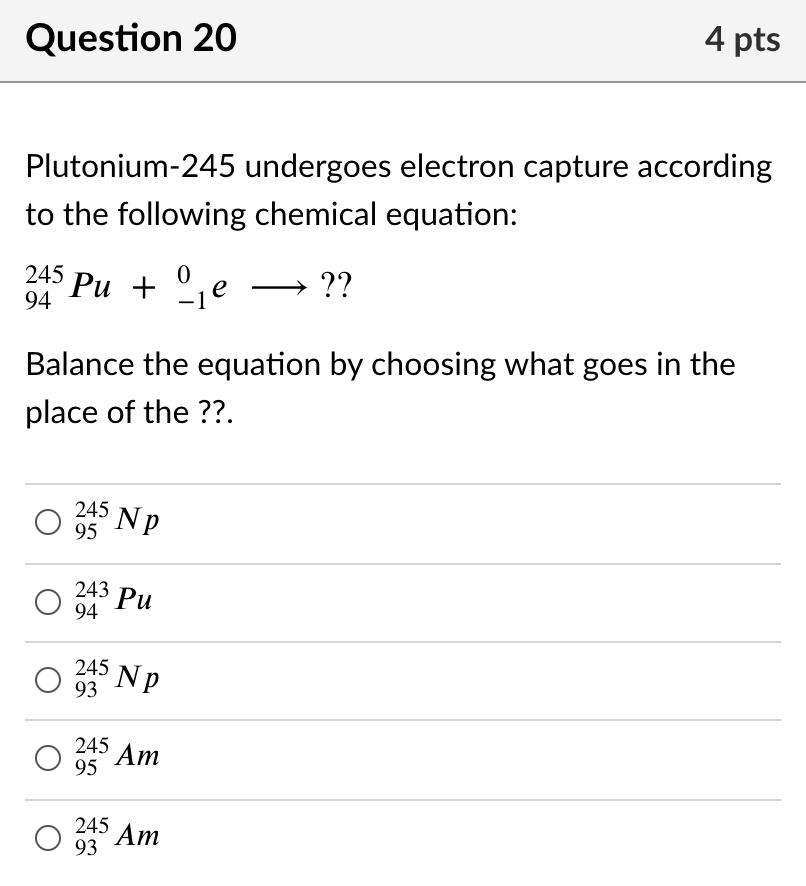The image size is (806, 886).
Task: Click the Np label with atomic number 95
Action: tap(117, 522)
